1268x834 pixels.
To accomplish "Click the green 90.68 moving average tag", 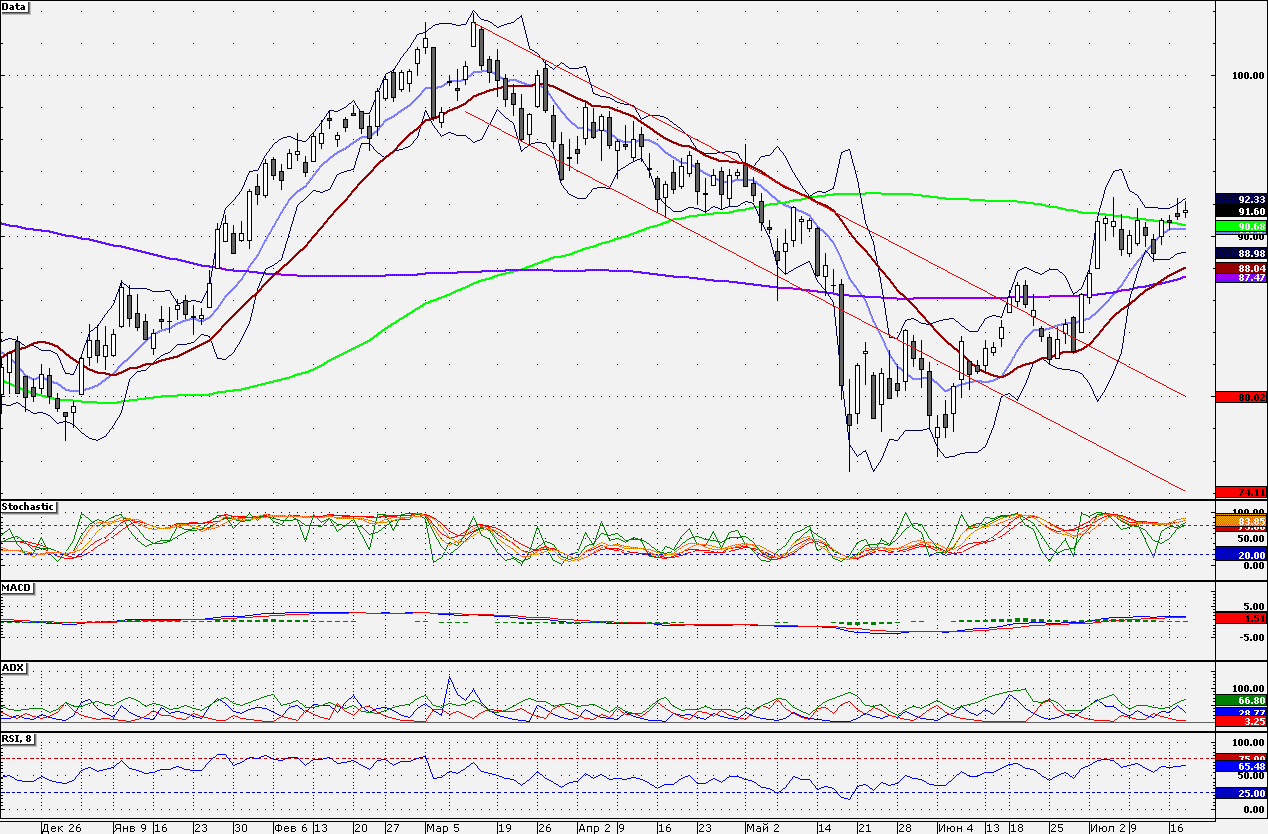I will [x=1241, y=227].
